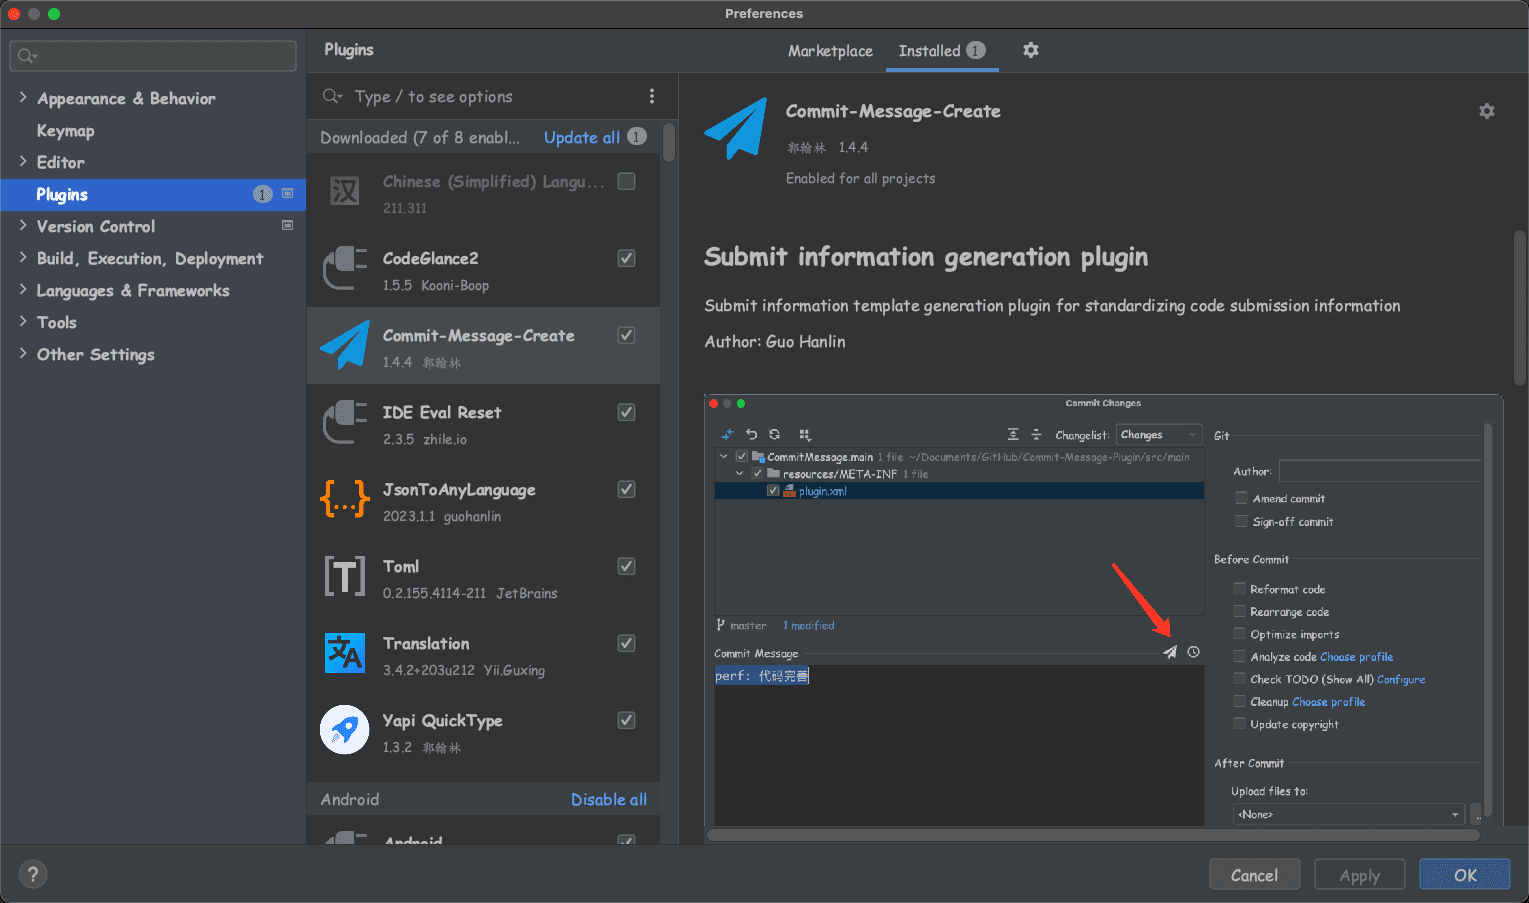Screen dimensions: 1529x903
Task: Open the Help question mark button
Action: [x=33, y=874]
